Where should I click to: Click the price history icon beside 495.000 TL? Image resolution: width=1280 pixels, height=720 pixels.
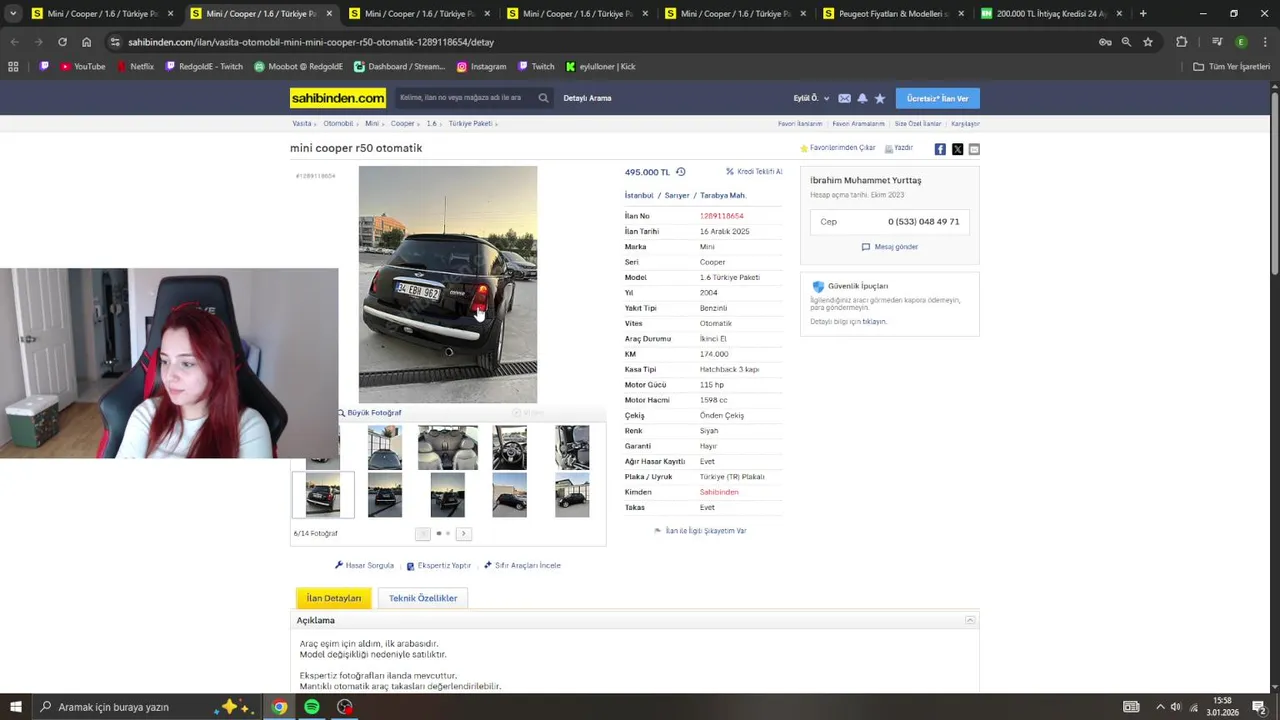pos(680,172)
